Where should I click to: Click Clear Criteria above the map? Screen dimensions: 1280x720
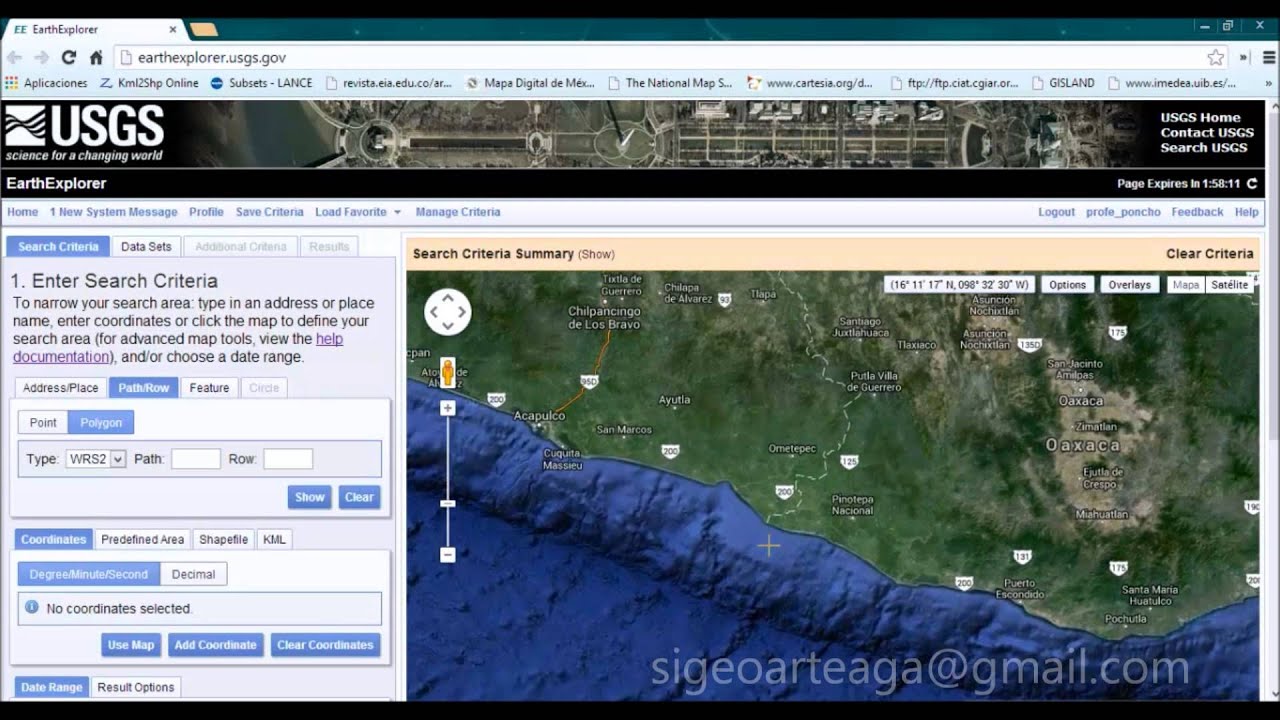click(x=1209, y=254)
